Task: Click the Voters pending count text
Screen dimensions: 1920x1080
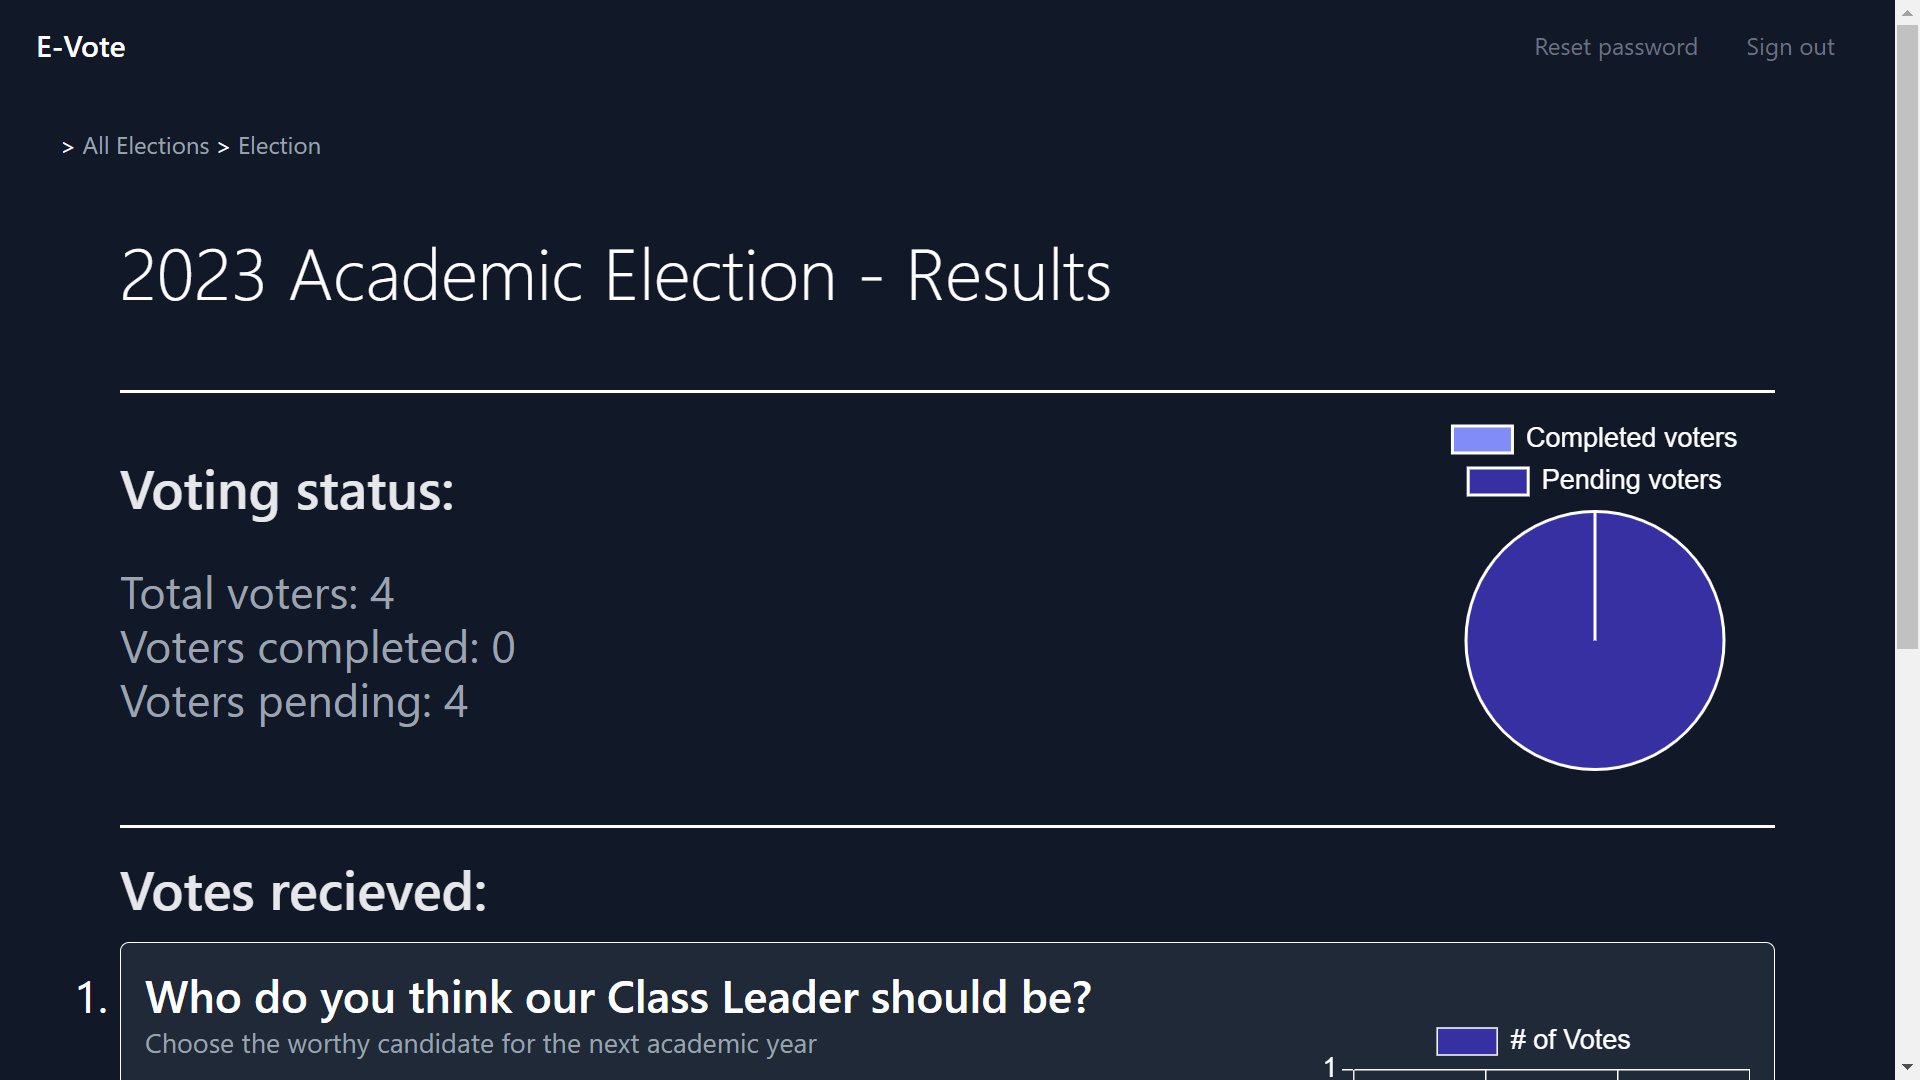Action: (293, 702)
